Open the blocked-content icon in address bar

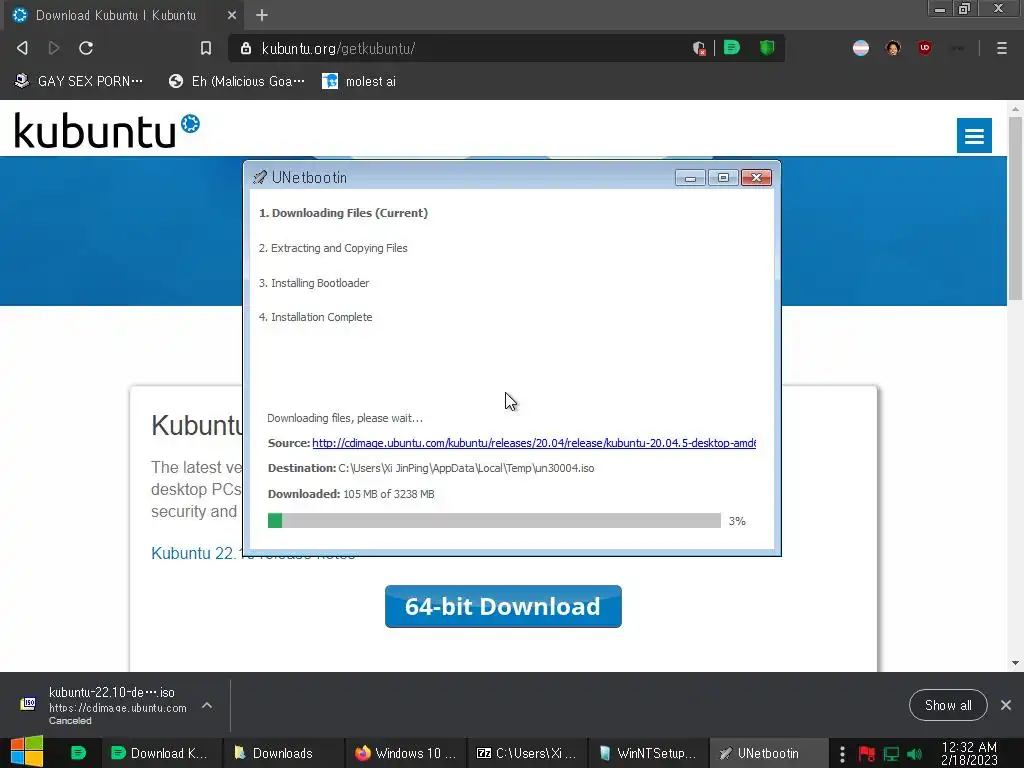coord(699,48)
